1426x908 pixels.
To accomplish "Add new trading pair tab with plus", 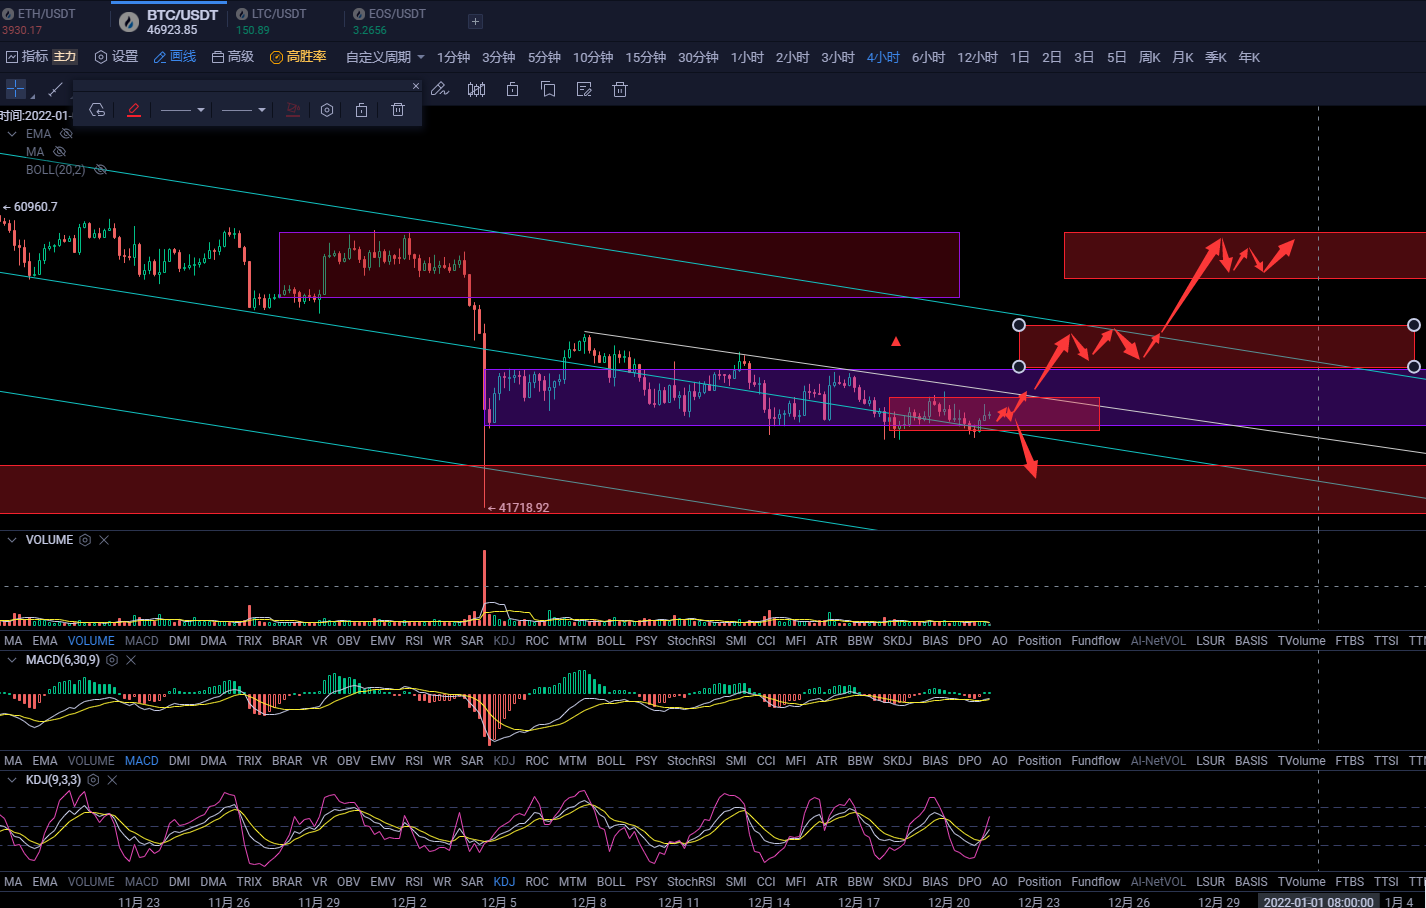I will (x=475, y=21).
